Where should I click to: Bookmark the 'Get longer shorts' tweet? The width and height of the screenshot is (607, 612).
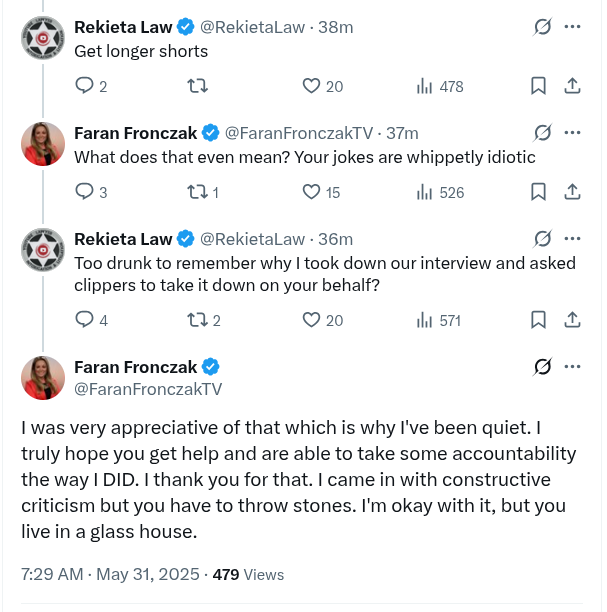click(x=538, y=86)
